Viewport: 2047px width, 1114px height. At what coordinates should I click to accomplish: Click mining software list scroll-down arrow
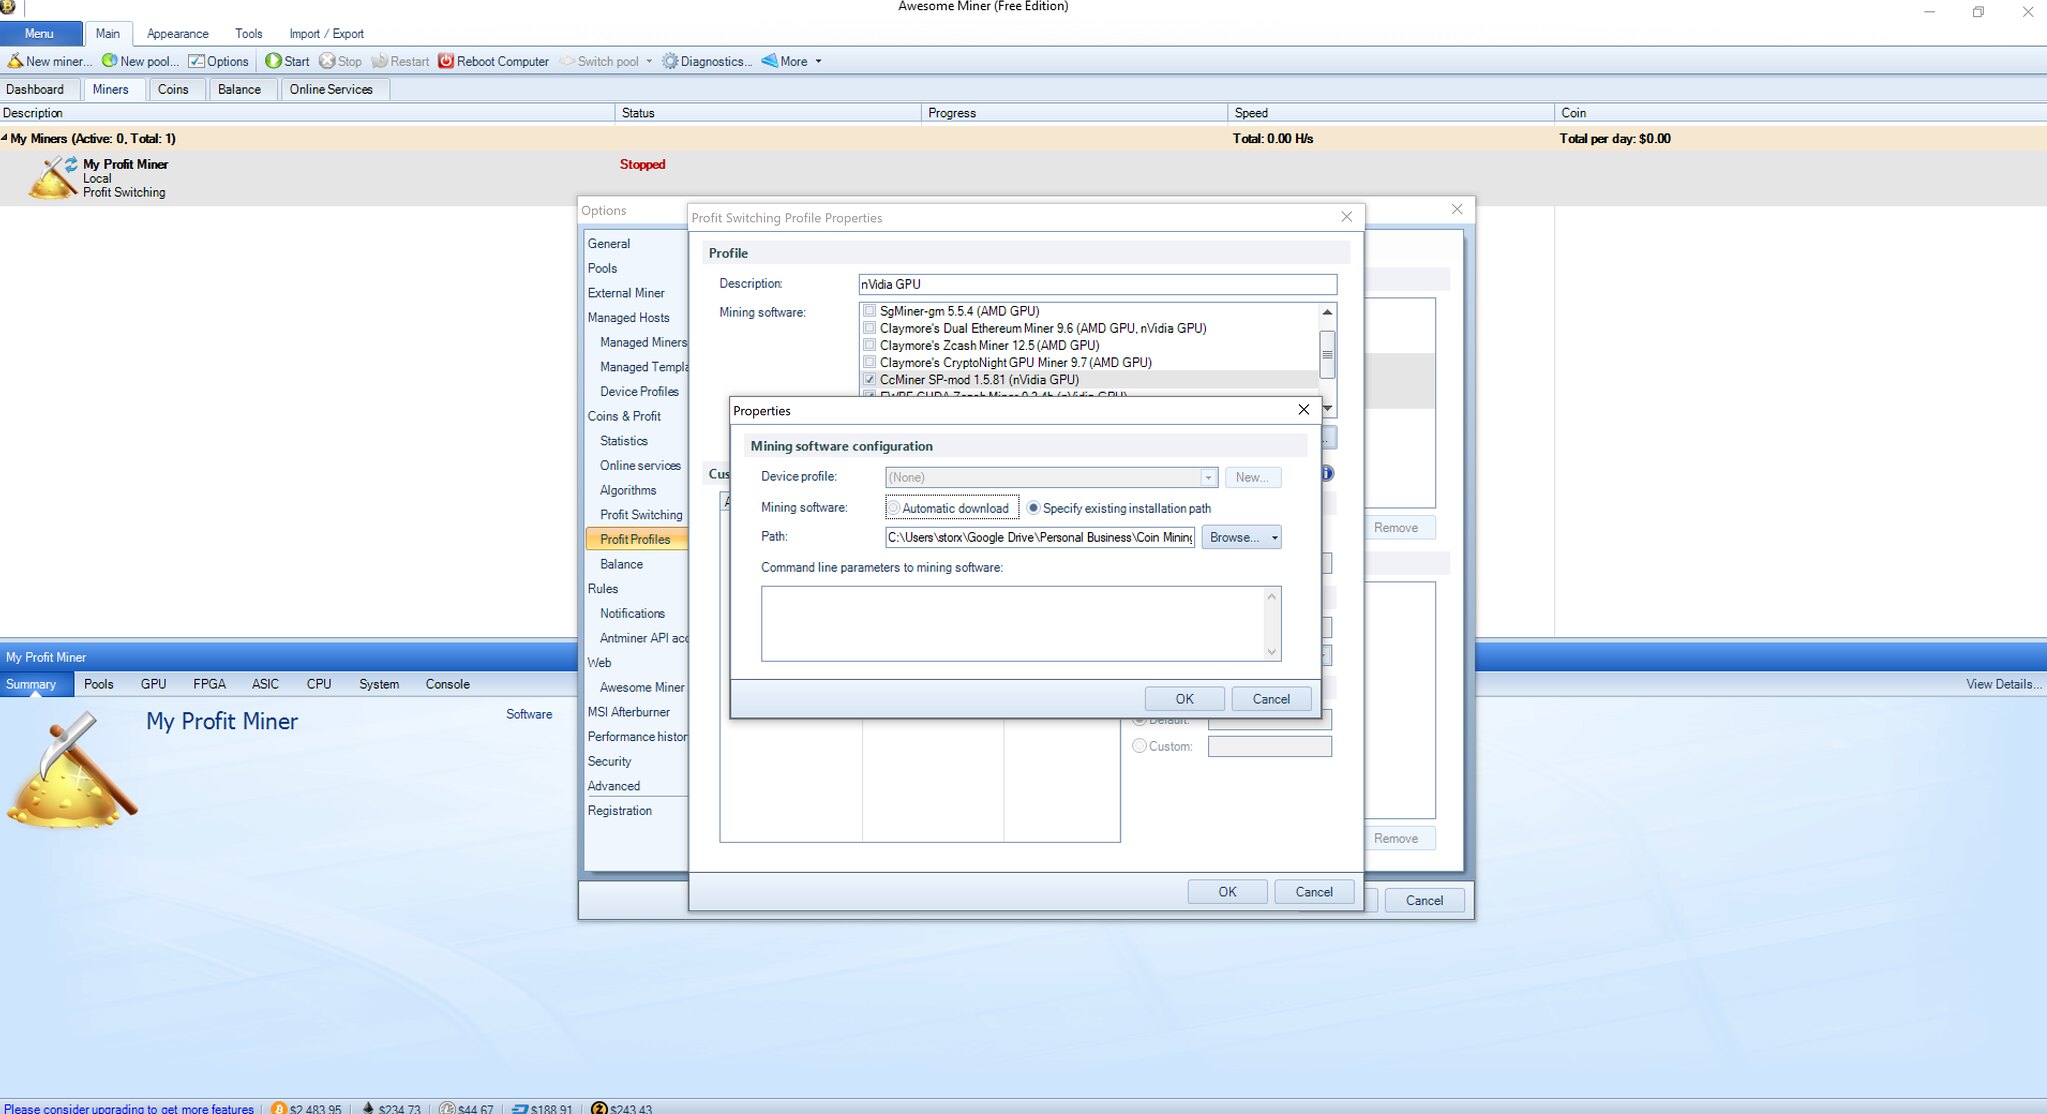tap(1327, 408)
